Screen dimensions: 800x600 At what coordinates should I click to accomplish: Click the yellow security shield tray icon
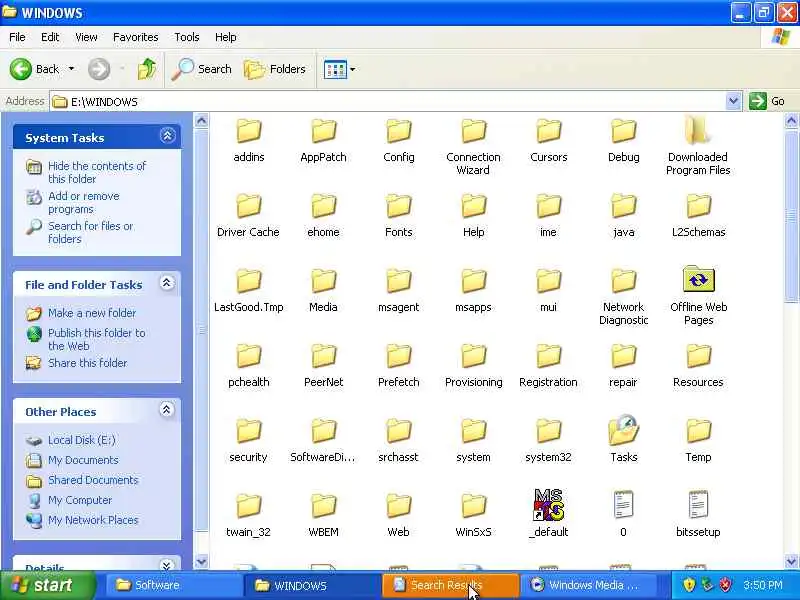(x=689, y=585)
